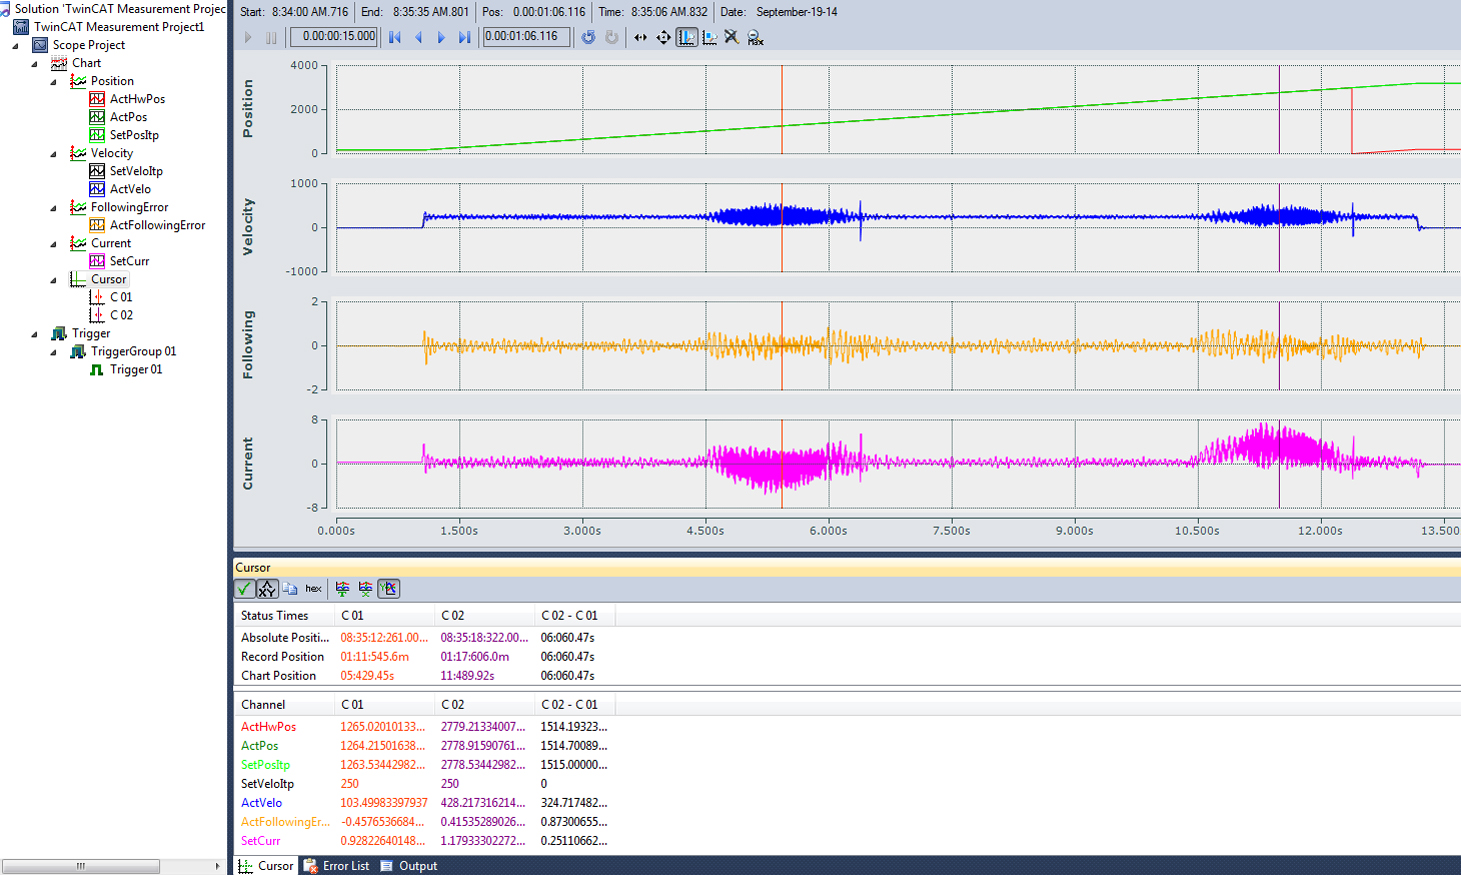
Task: Click the SetCurr channel icon in the tree
Action: coord(97,261)
